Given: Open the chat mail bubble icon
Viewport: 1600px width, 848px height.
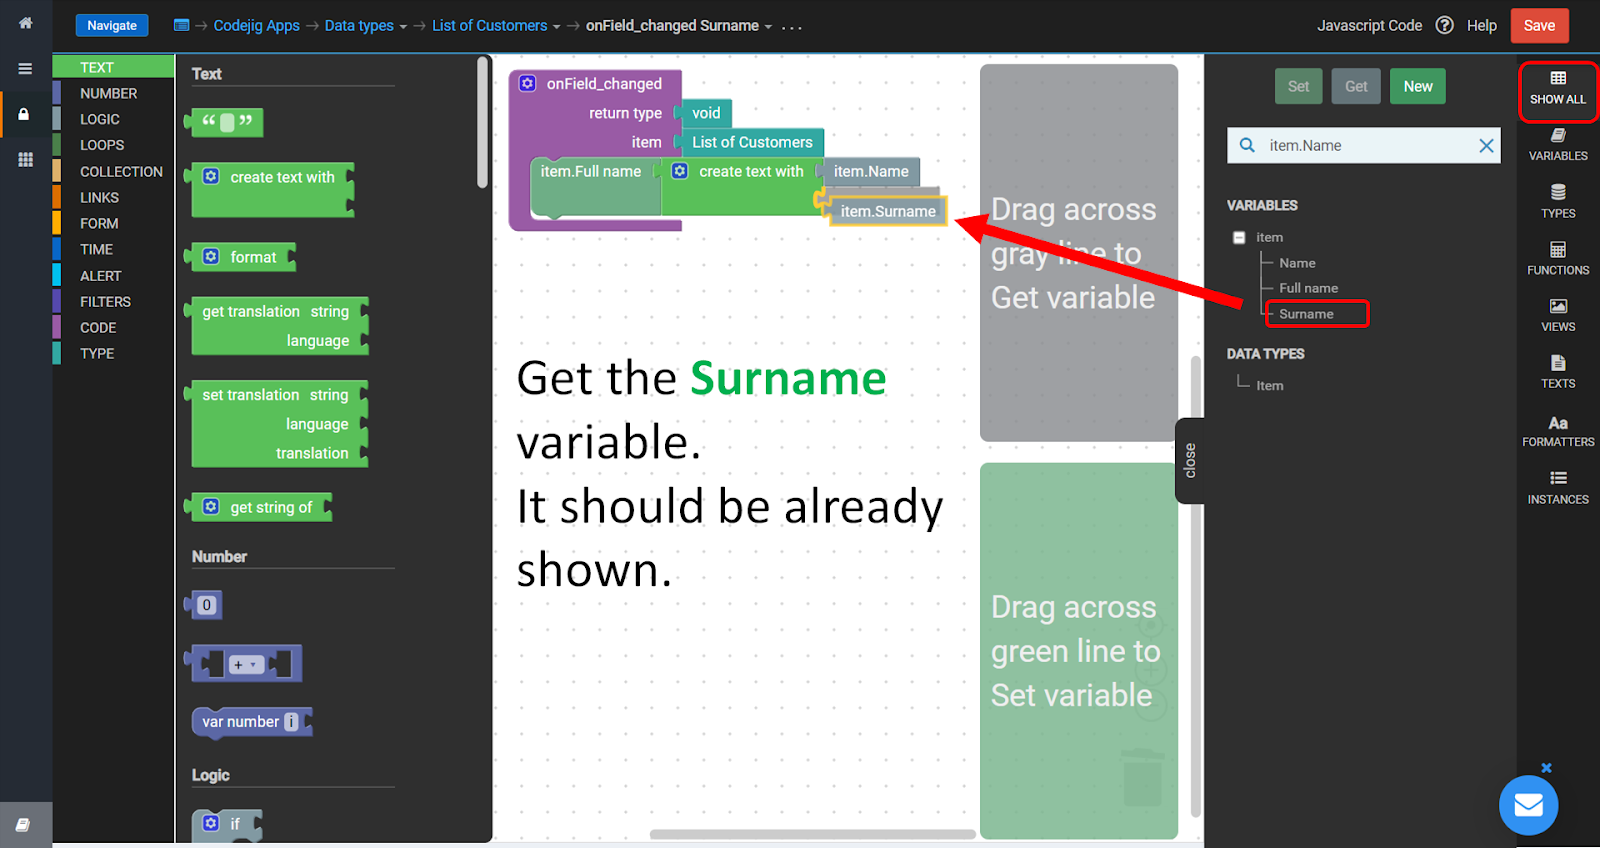Looking at the screenshot, I should point(1528,805).
